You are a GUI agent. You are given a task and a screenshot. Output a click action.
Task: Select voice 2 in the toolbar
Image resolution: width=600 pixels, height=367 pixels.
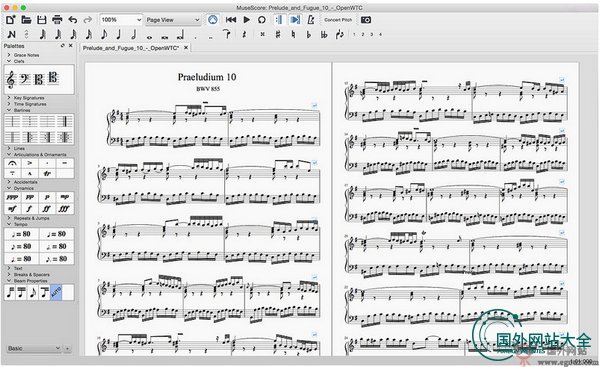[x=363, y=34]
